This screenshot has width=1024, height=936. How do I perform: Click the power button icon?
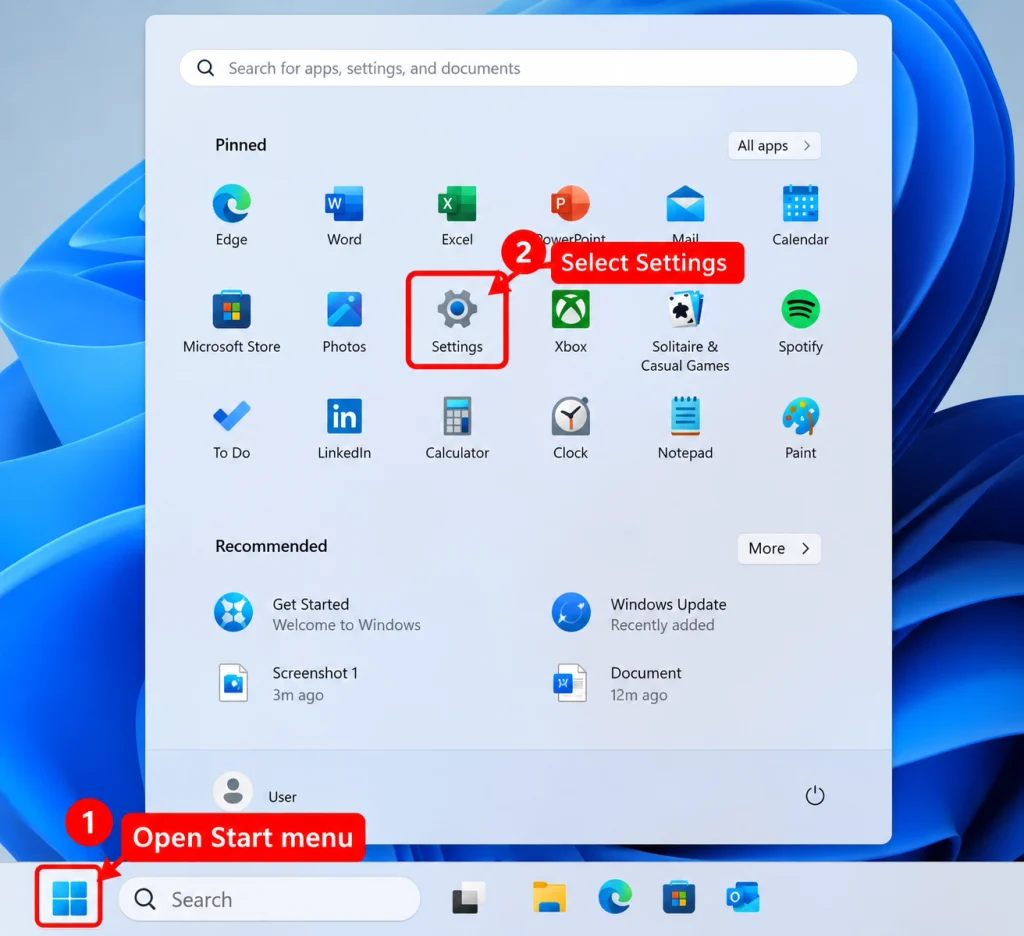(814, 796)
